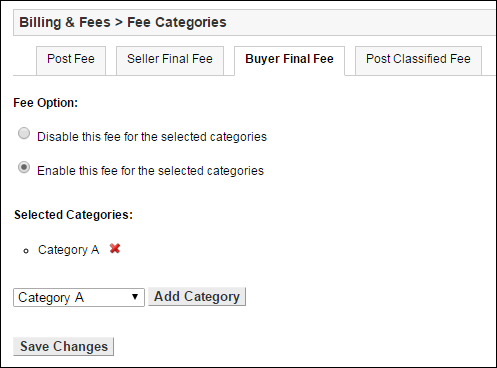Click the 'Disable this fee for the selected categories' label

point(152,137)
